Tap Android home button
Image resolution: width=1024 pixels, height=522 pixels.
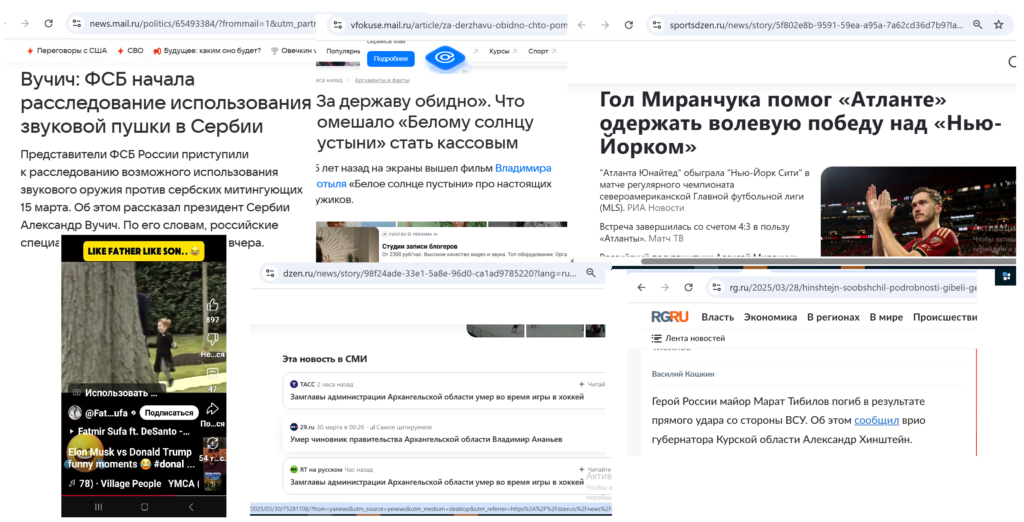tap(144, 506)
